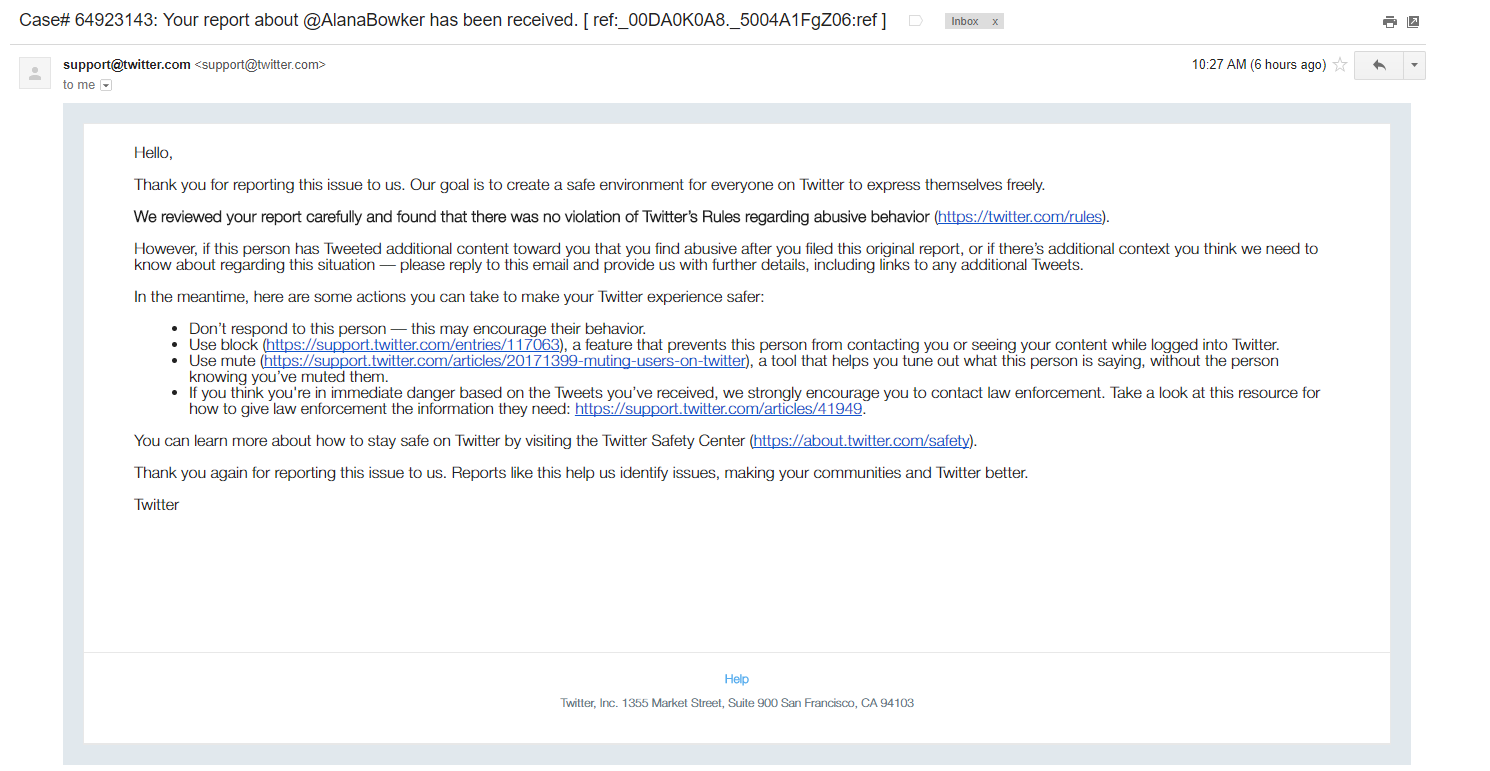The height and width of the screenshot is (771, 1490).
Task: Star this message from support@twitter.com
Action: coord(1340,65)
